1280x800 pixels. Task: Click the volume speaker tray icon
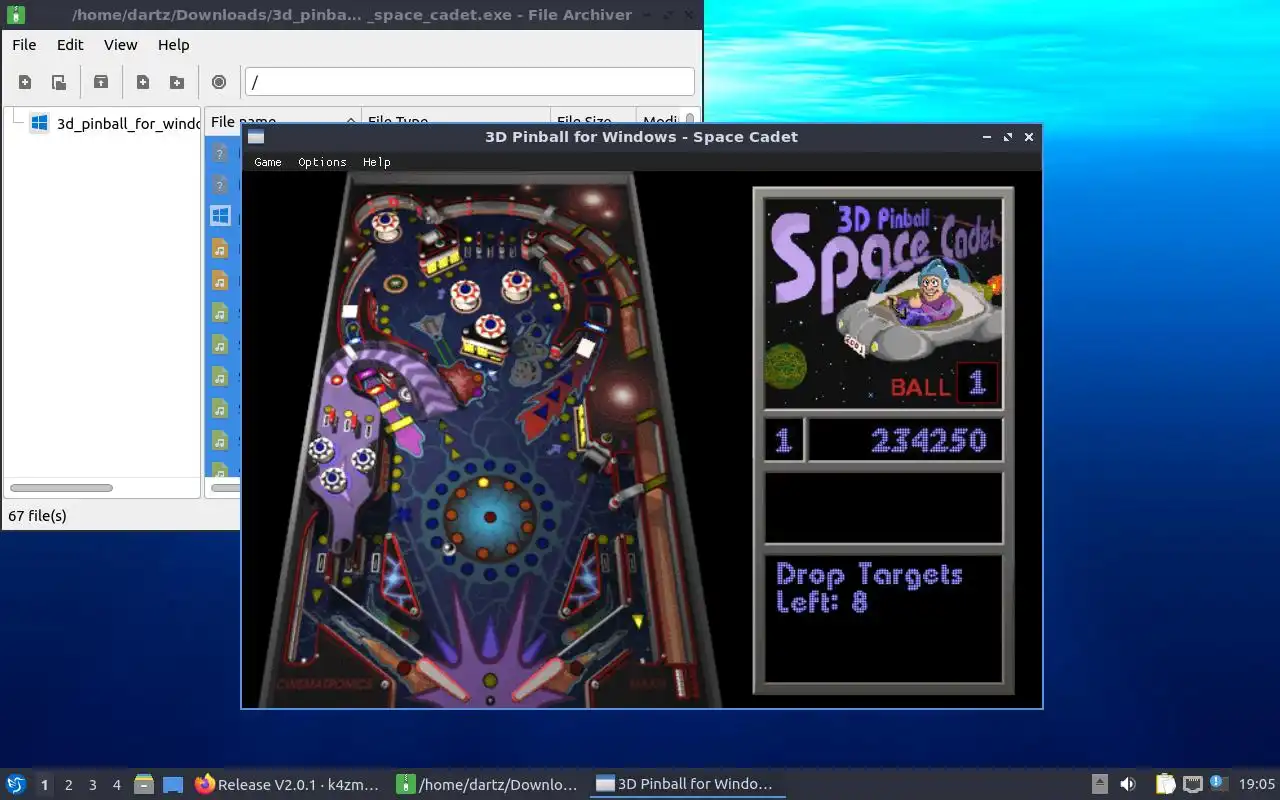1128,784
